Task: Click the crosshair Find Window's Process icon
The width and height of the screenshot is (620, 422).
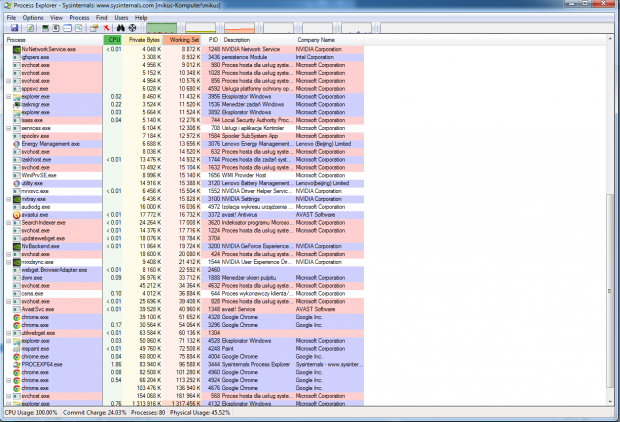Action: pos(132,28)
